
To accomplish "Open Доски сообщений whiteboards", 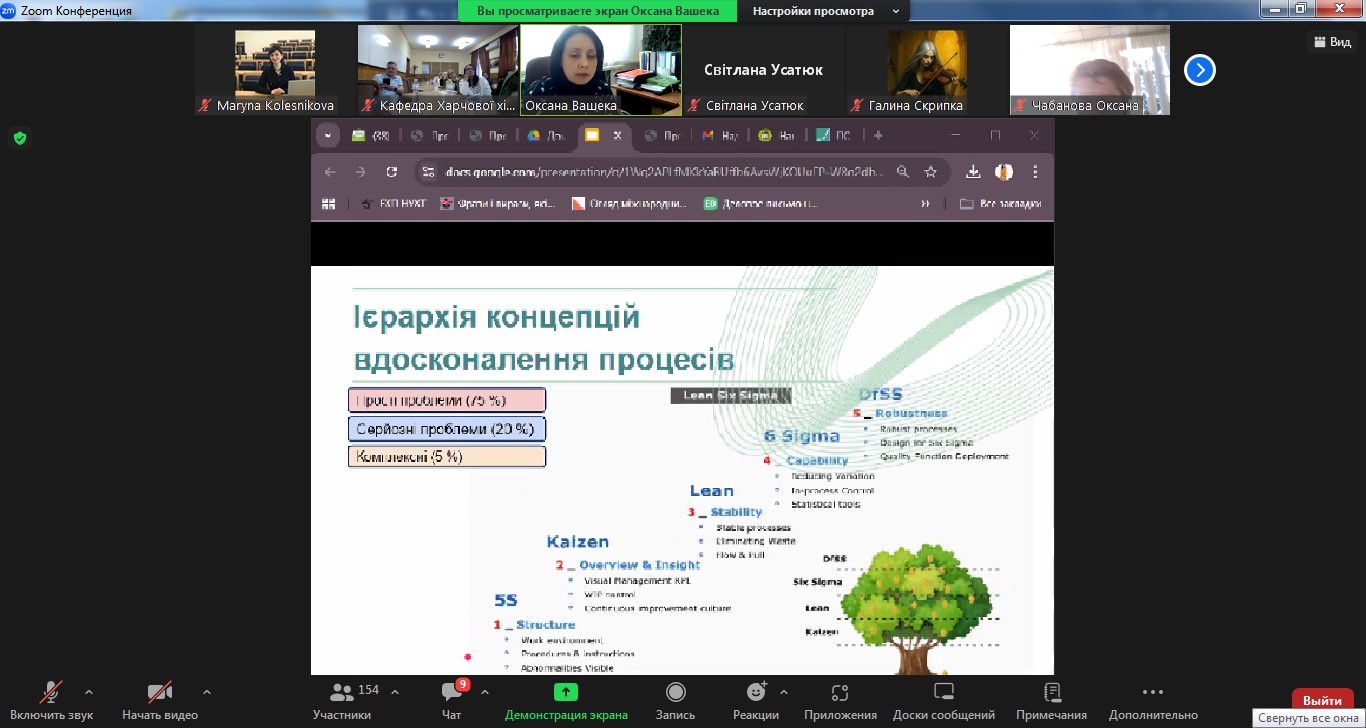I will point(945,692).
